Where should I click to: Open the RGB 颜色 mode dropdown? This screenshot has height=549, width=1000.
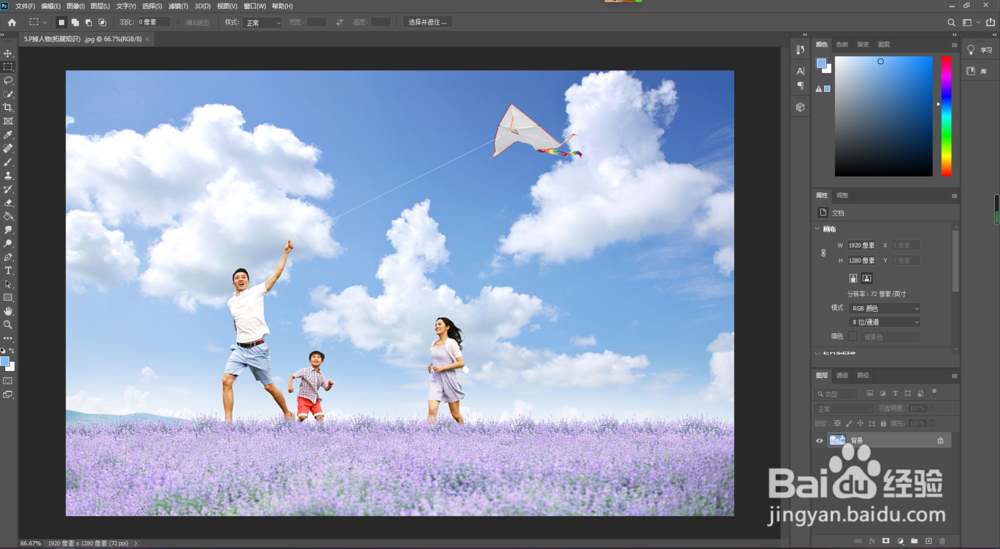coord(885,309)
